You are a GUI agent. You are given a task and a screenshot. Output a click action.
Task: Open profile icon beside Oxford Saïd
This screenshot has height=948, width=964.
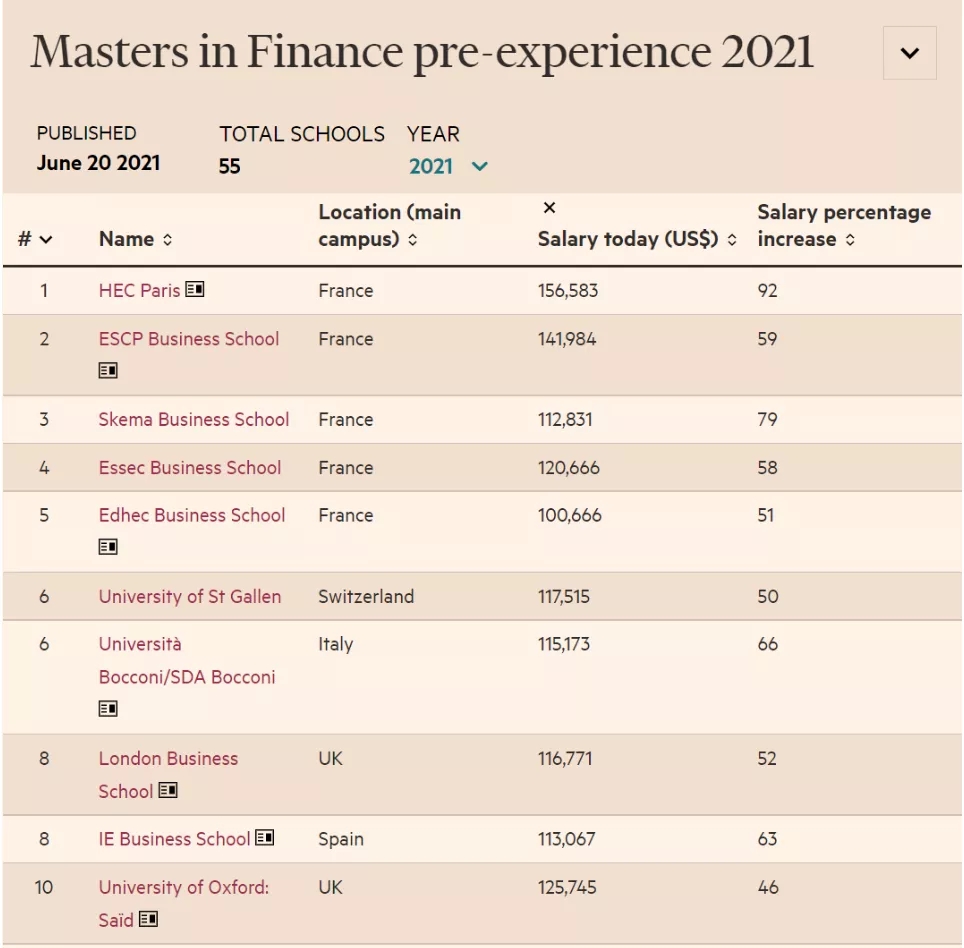click(148, 919)
